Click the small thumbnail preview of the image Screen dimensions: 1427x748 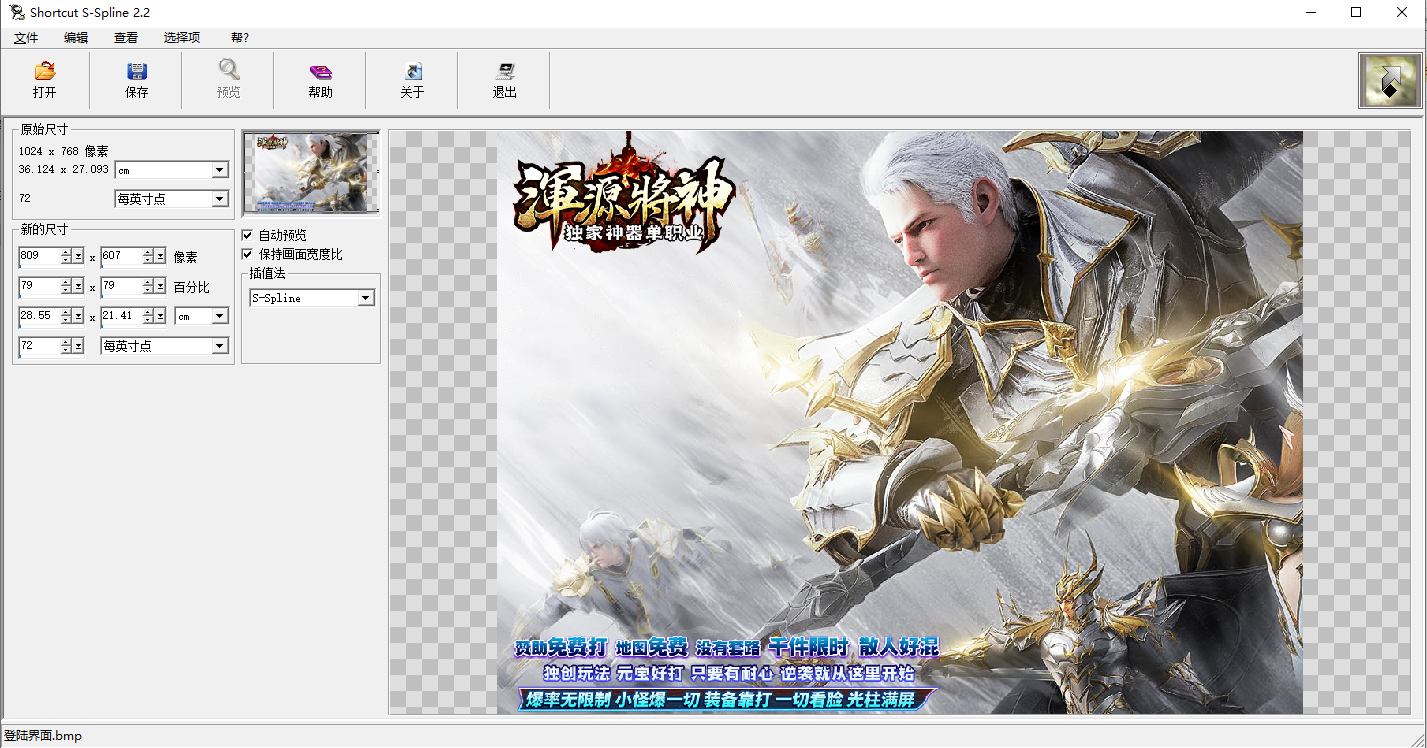311,173
